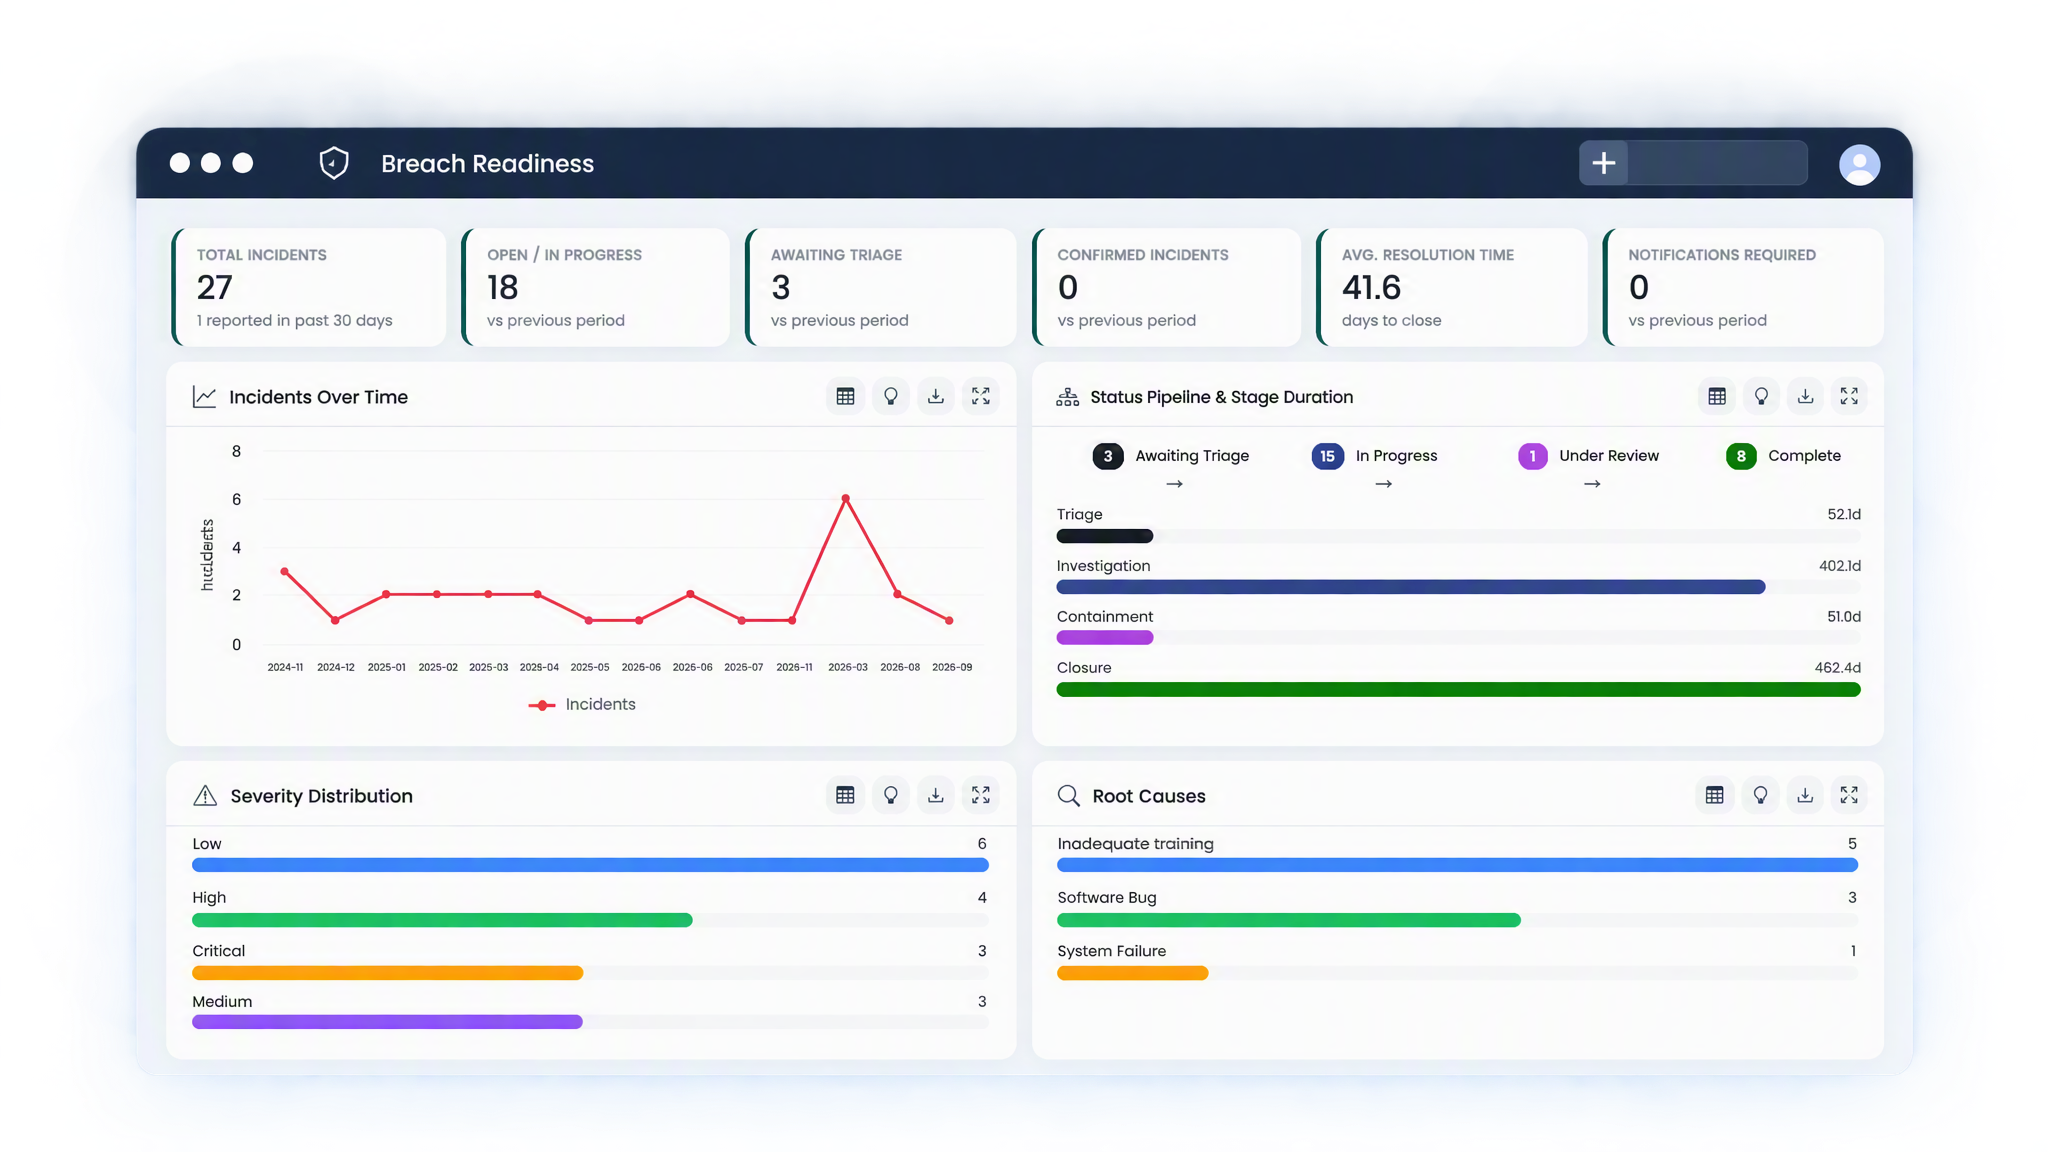2048x1152 pixels.
Task: Download the Root Causes chart
Action: click(x=1805, y=795)
